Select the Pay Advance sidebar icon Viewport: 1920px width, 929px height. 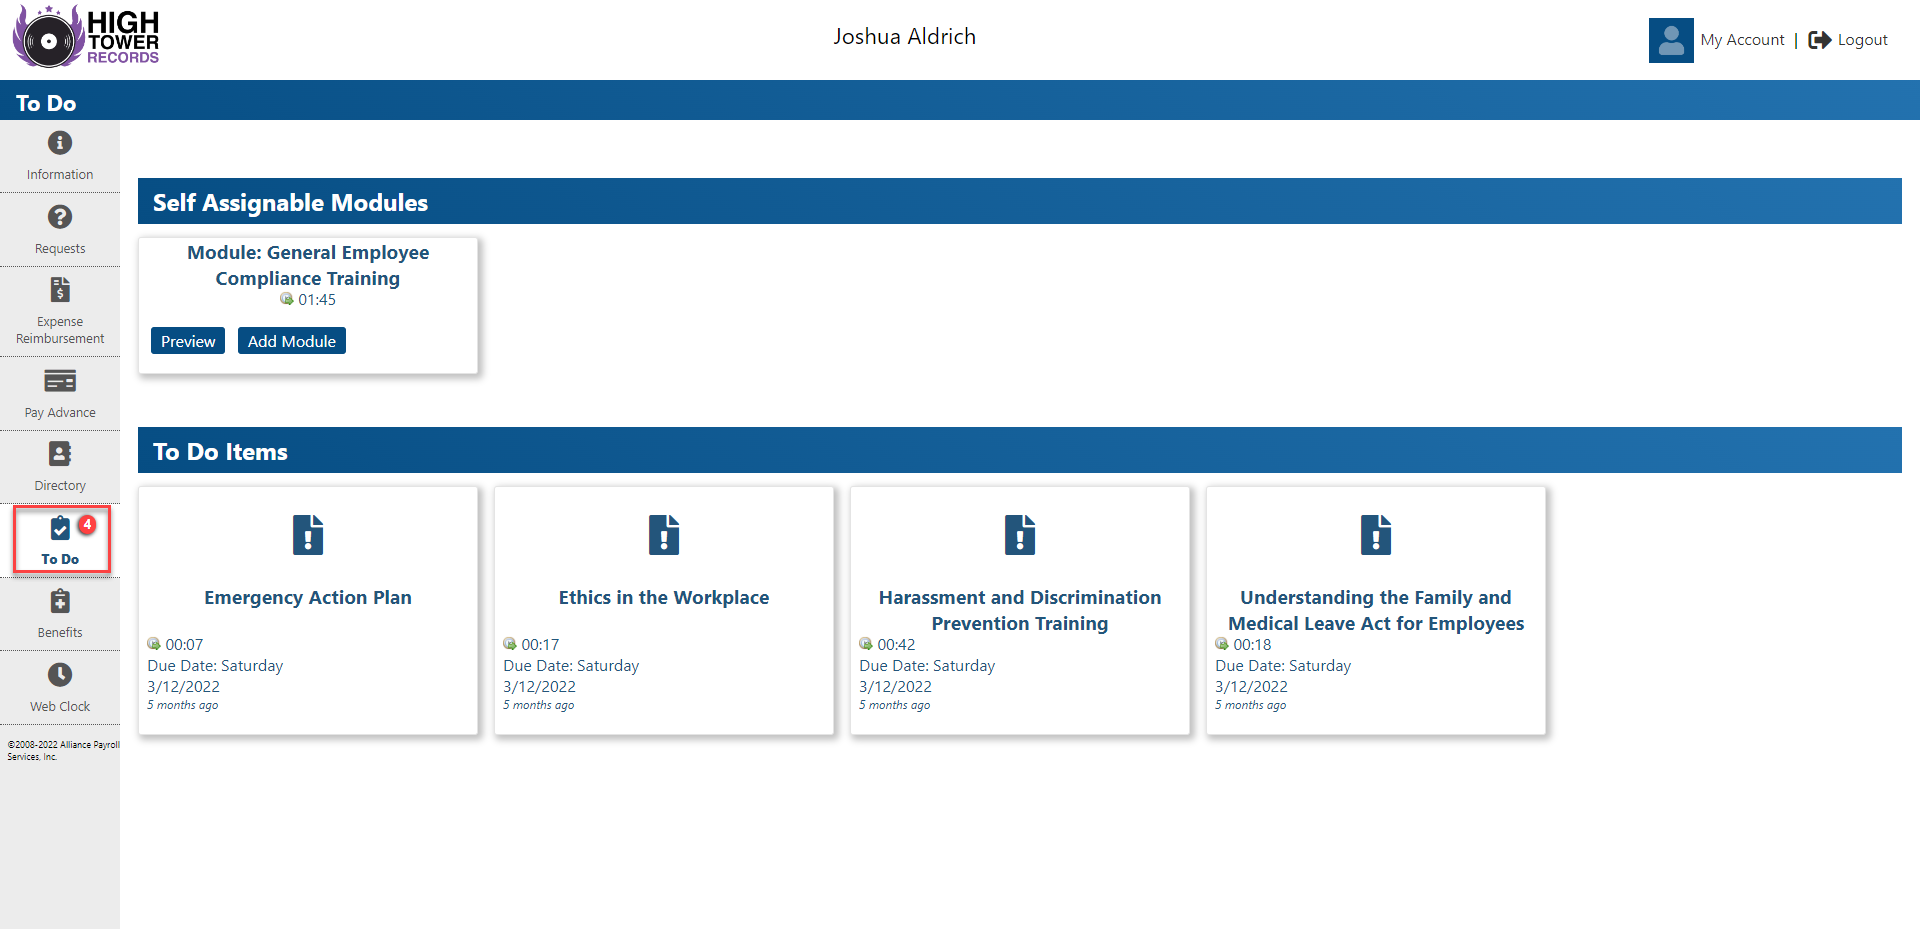[x=60, y=381]
